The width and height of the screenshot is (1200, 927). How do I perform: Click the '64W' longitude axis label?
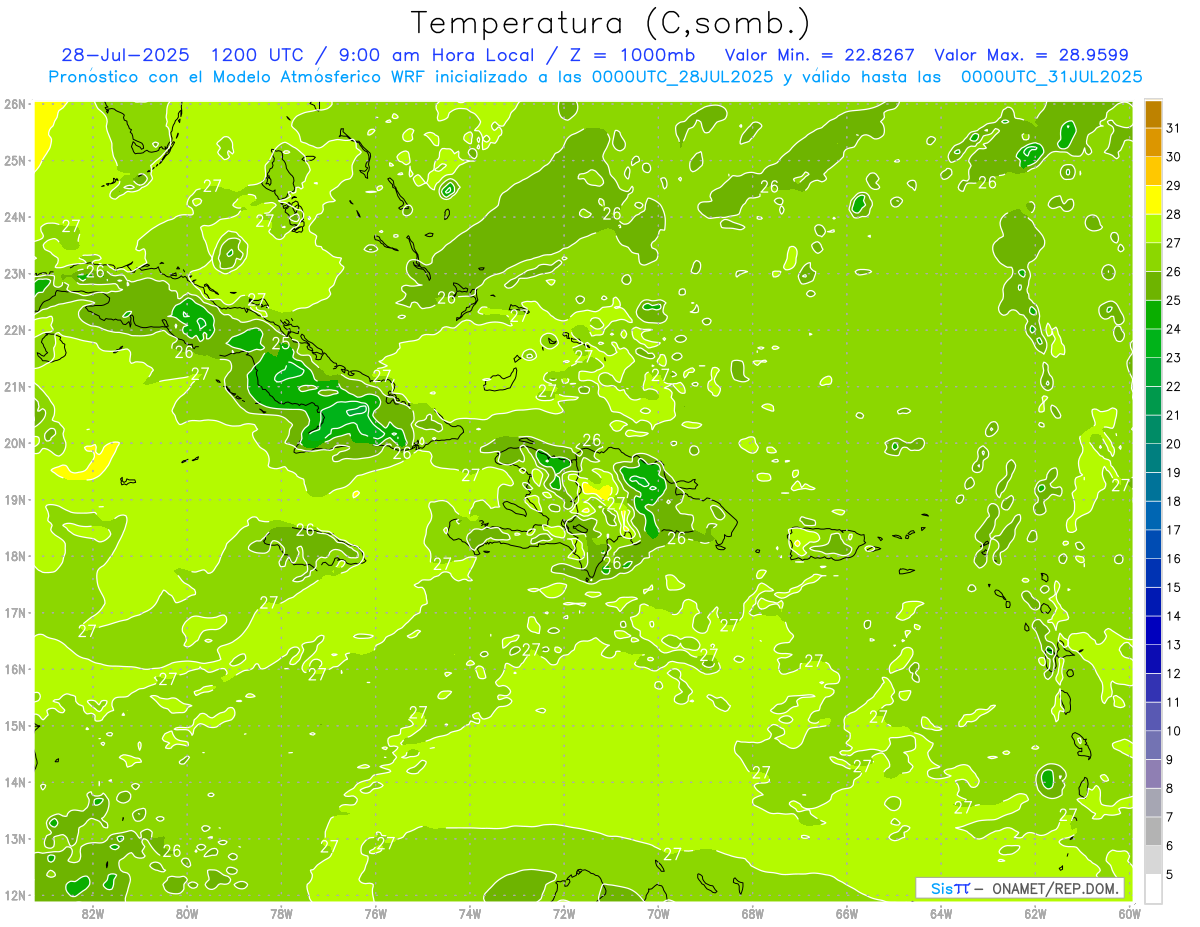[x=941, y=913]
